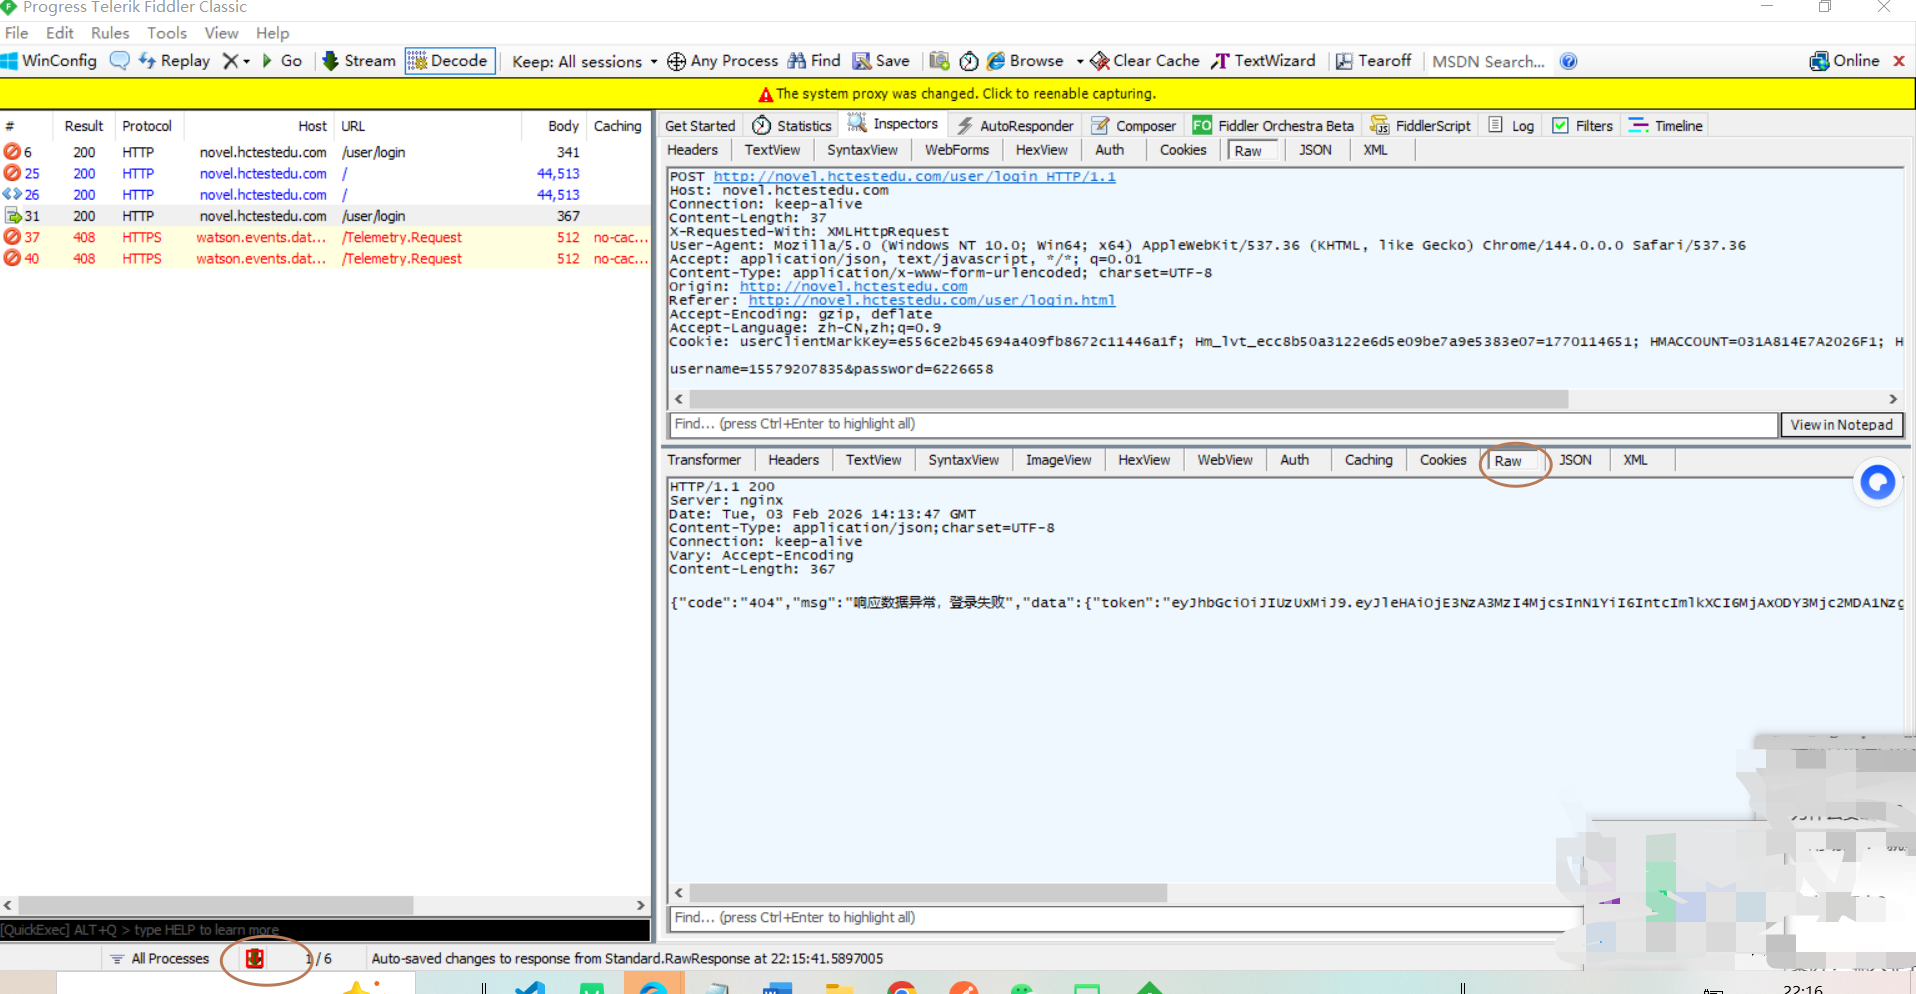Viewport: 1916px width, 994px height.
Task: Click View in Notepad button
Action: (x=1841, y=424)
